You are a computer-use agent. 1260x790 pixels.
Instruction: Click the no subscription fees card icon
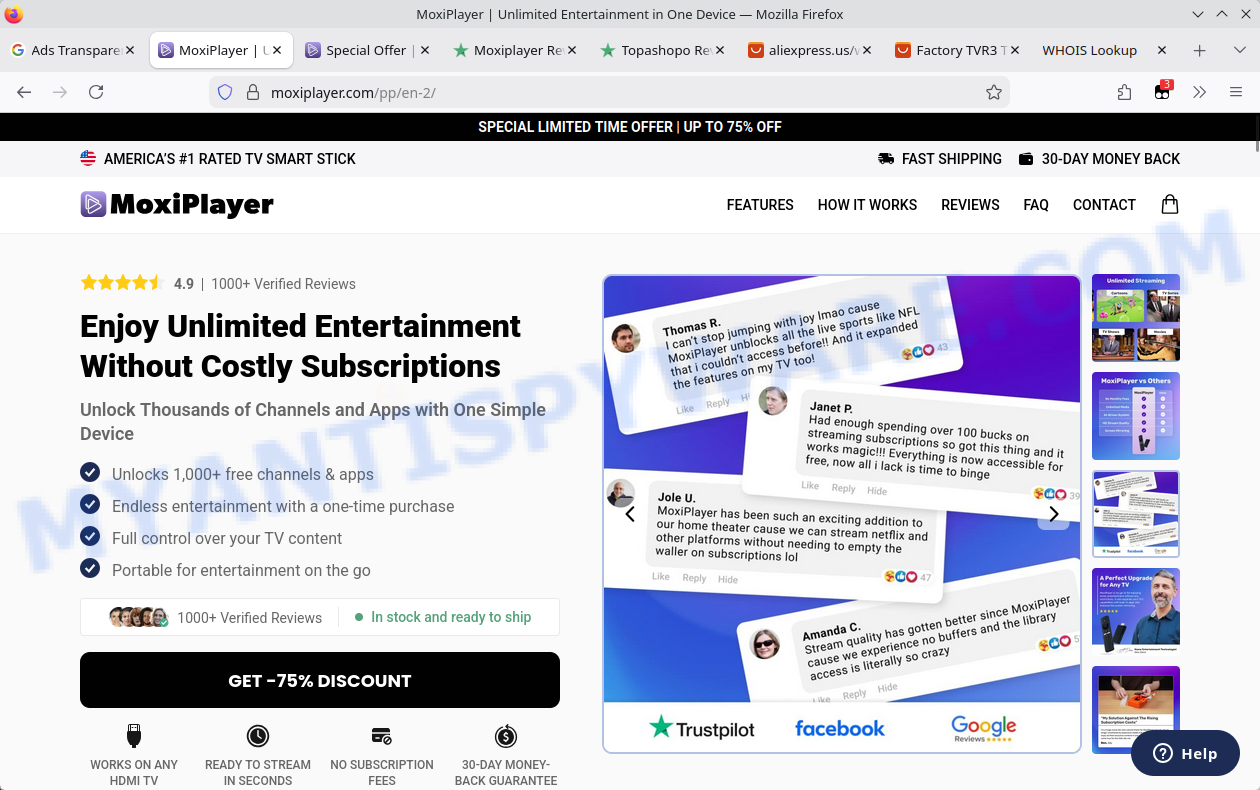point(382,736)
